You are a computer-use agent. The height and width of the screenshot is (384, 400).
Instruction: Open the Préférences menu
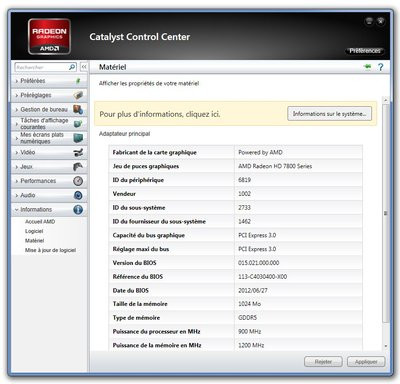coord(365,51)
